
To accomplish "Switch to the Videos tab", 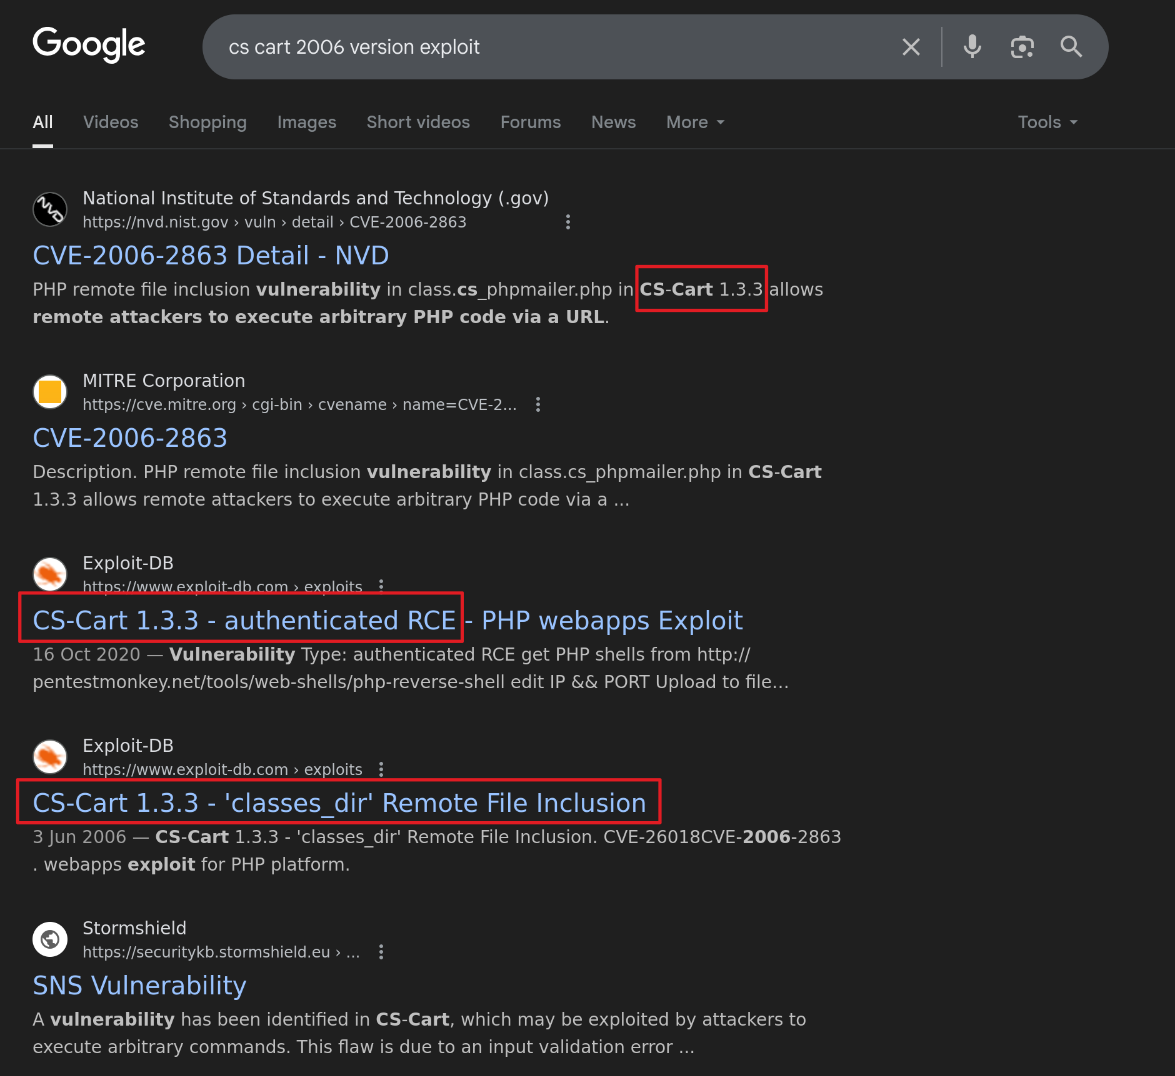I will 111,122.
